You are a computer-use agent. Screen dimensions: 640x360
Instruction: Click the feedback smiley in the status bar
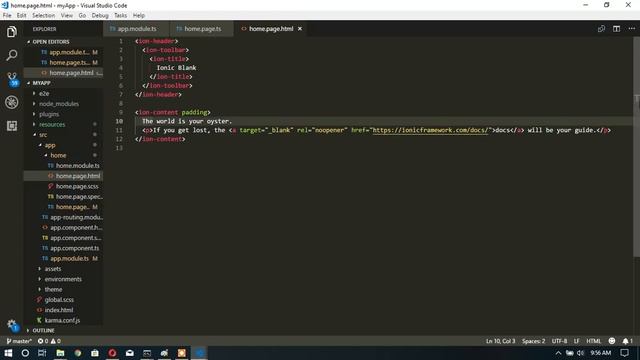click(x=611, y=341)
